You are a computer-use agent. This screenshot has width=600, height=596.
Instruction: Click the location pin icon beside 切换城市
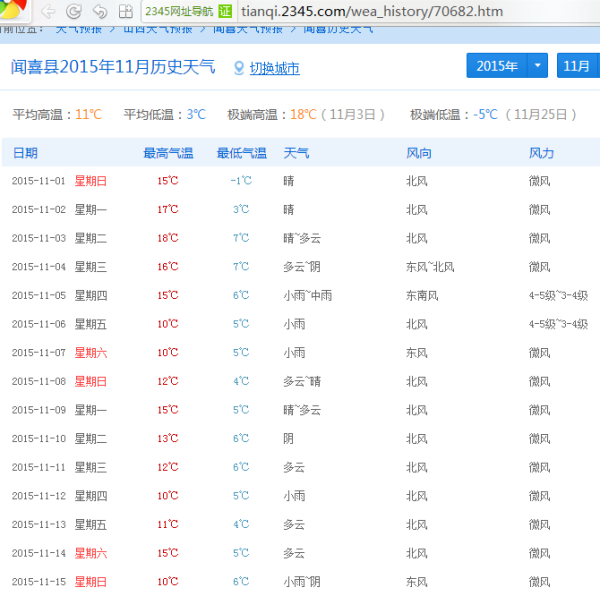click(x=239, y=68)
